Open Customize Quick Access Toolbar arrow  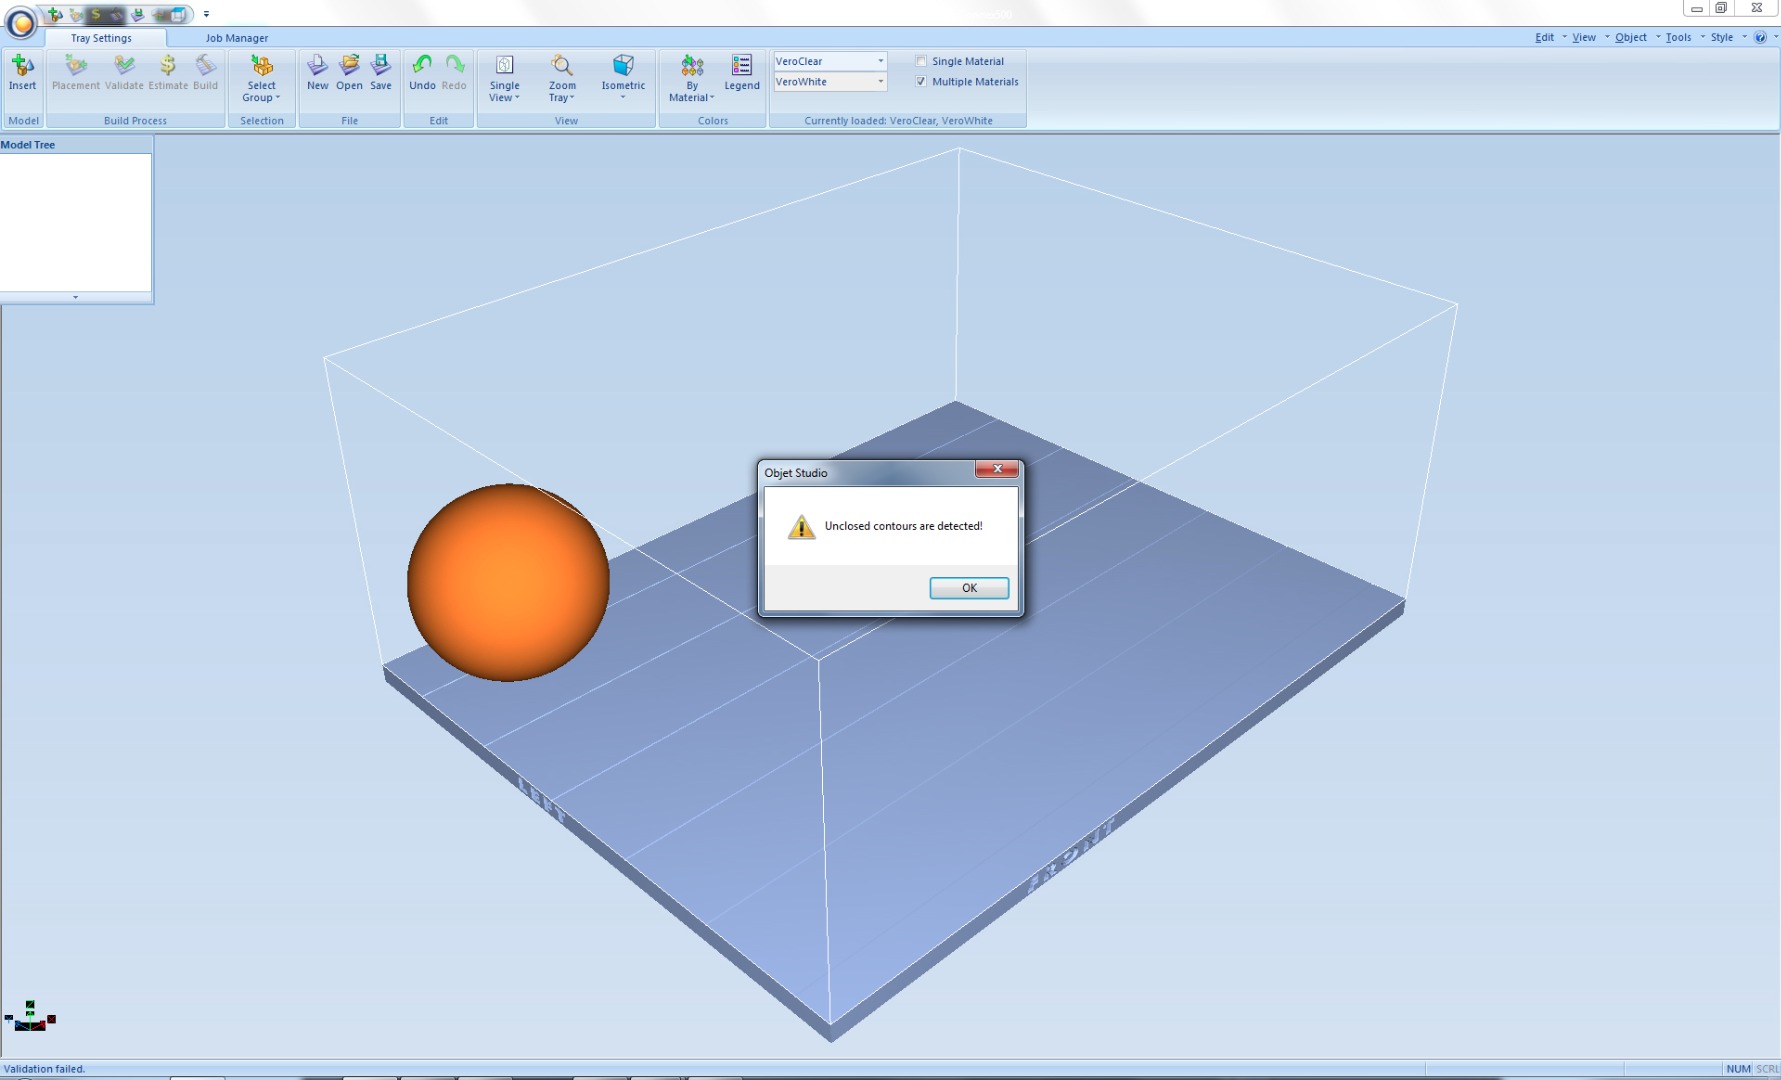(x=206, y=14)
